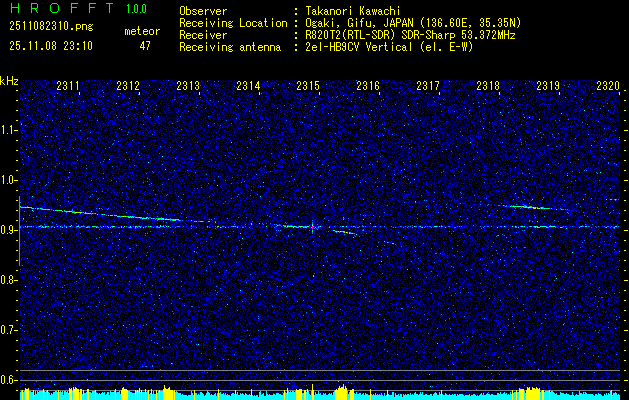Click the meteor label

(142, 31)
